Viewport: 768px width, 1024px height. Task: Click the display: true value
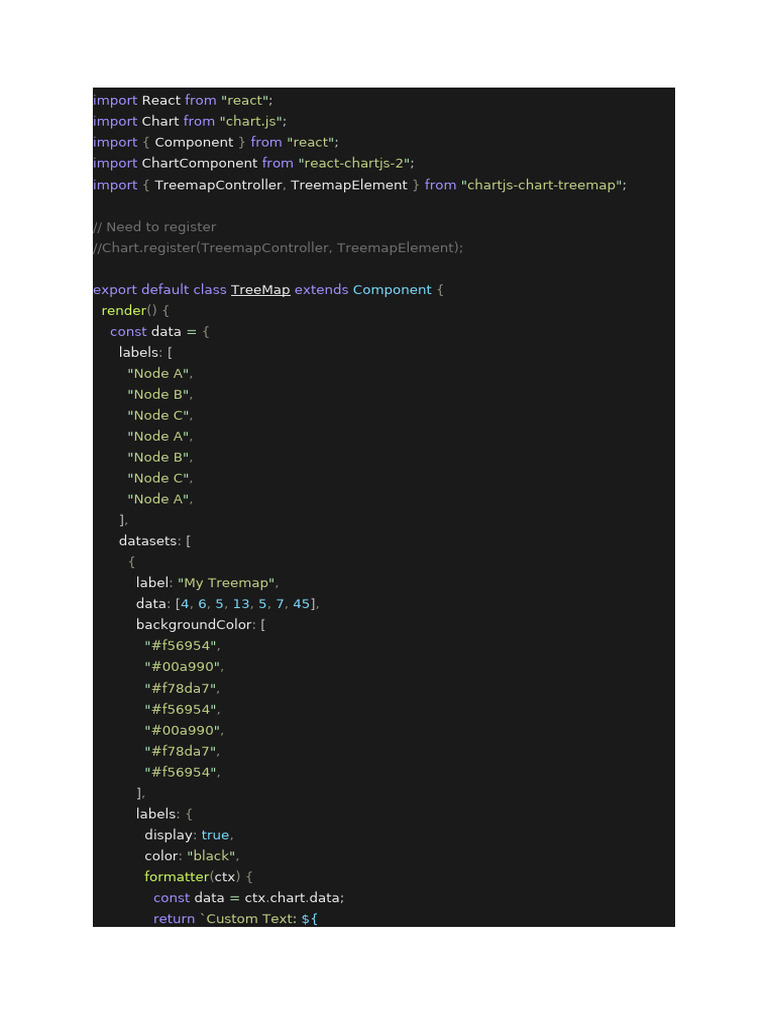tap(215, 835)
